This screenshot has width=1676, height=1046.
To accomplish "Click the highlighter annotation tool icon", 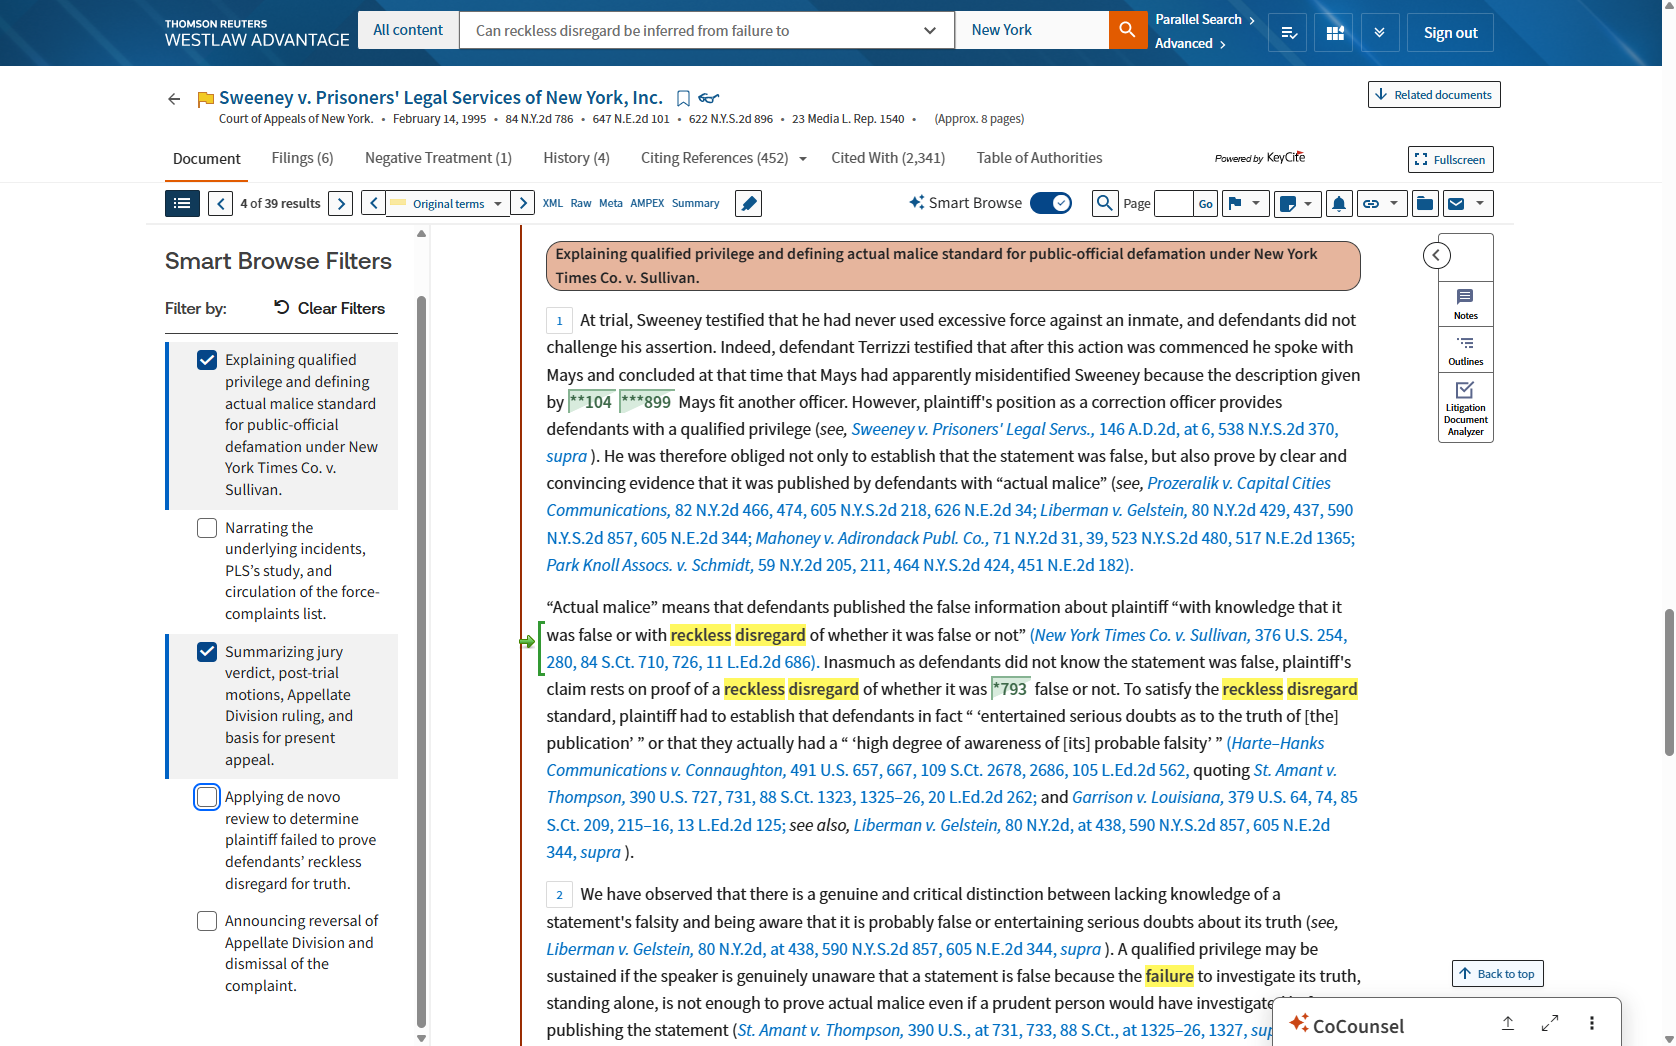I will point(748,204).
